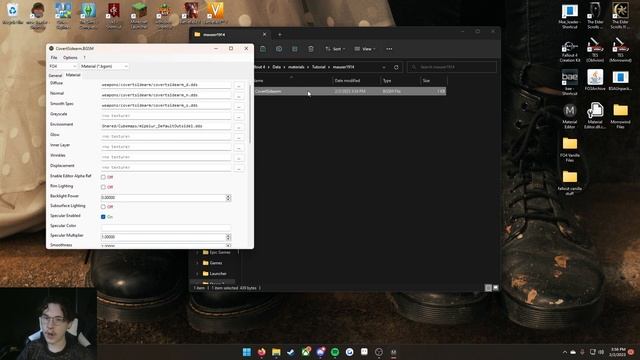Switch to the General tab
The image size is (640, 360).
(x=55, y=76)
